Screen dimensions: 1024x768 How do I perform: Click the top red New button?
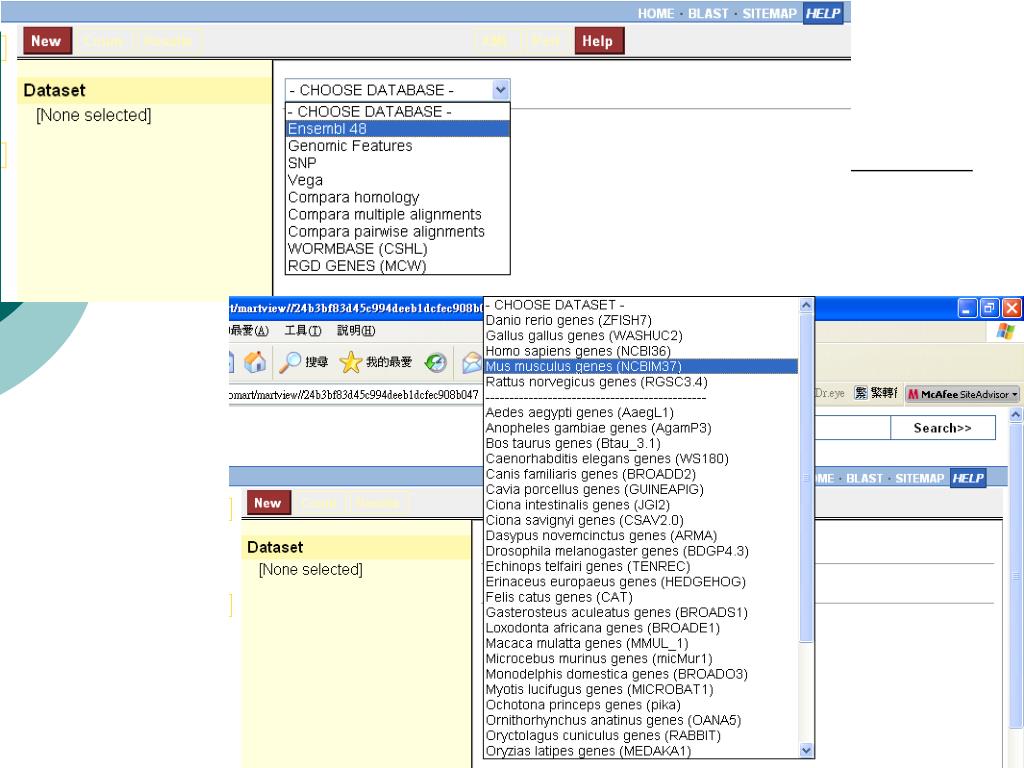[x=46, y=40]
